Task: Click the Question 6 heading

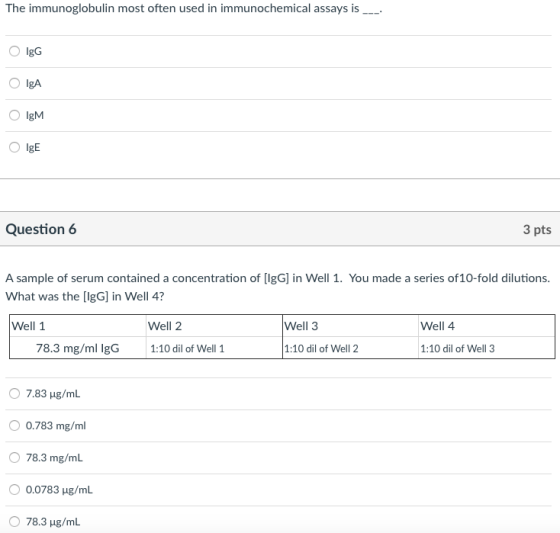Action: pyautogui.click(x=41, y=229)
